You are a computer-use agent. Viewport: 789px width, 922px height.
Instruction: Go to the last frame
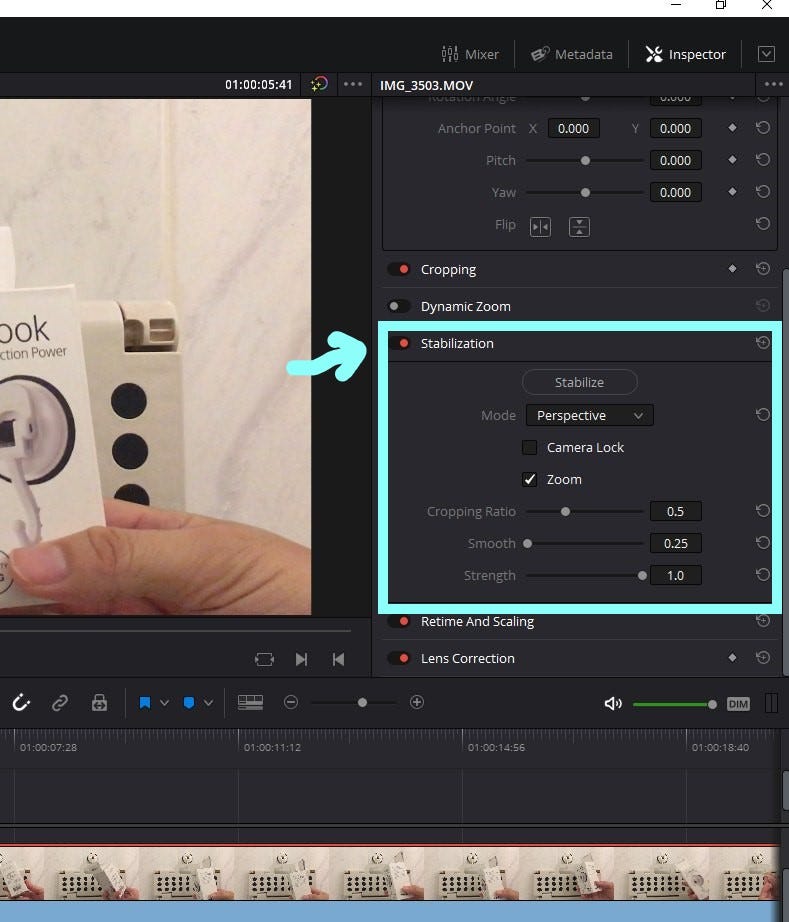click(301, 659)
